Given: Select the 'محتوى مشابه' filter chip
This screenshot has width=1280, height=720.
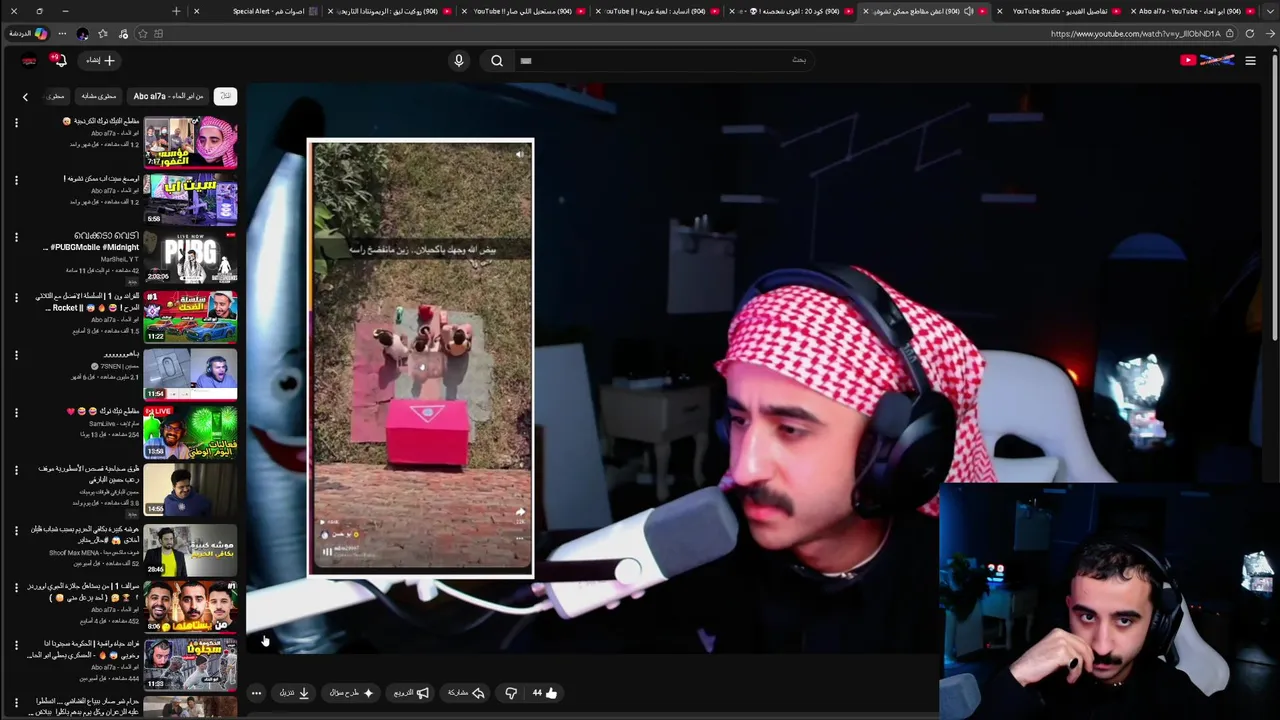Looking at the screenshot, I should [x=99, y=96].
